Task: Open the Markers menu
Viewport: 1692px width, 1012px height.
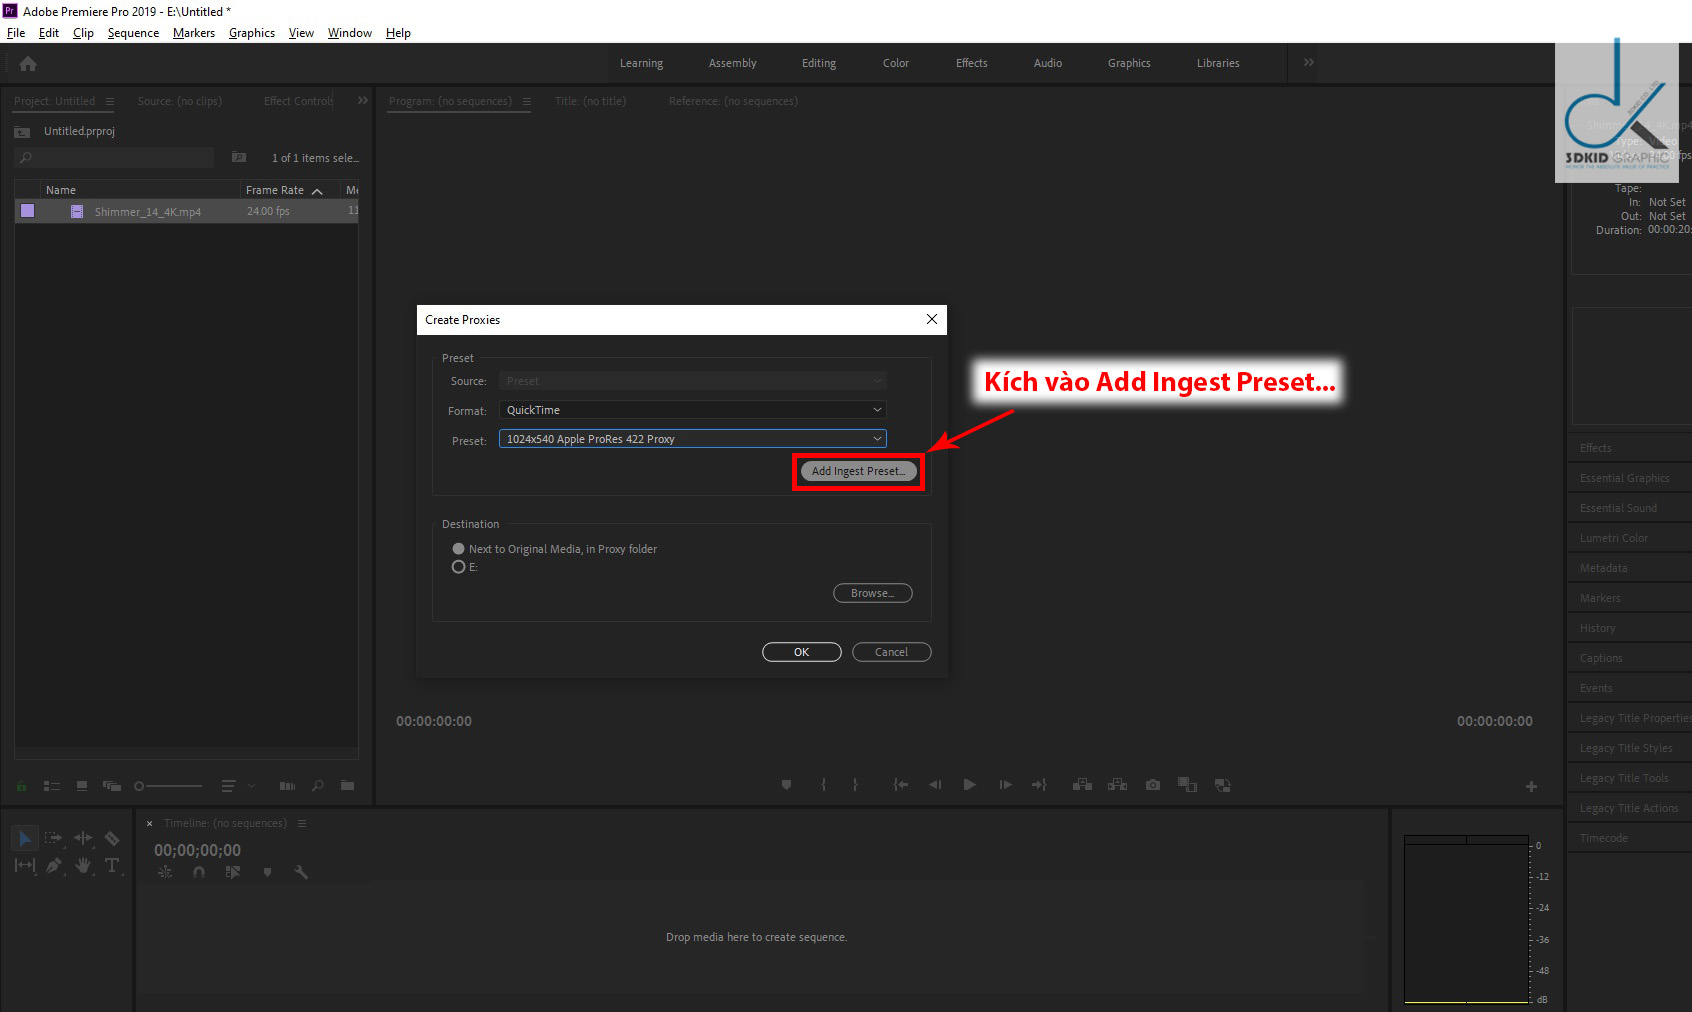Action: click(x=194, y=33)
